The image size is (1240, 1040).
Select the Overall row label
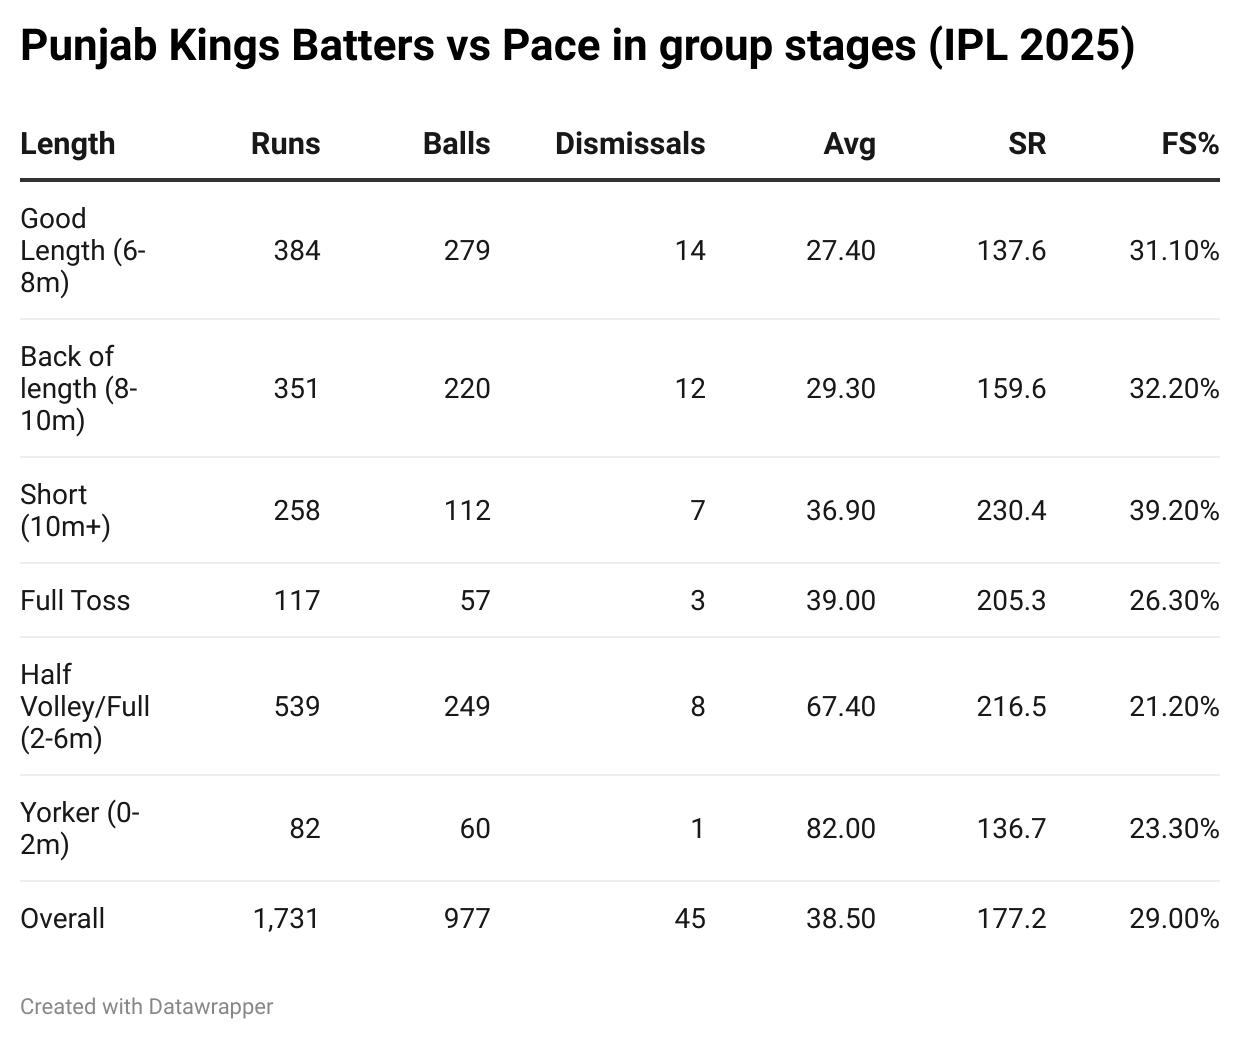(x=62, y=918)
